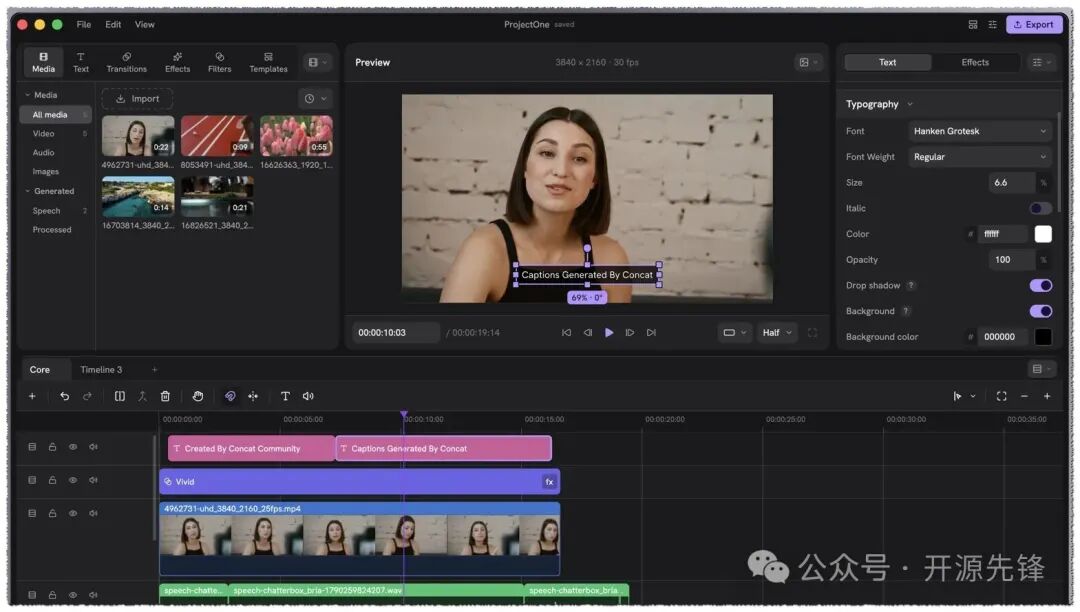Delete the selected clip with trash icon
Viewport: 1080px width, 612px height.
click(x=165, y=397)
